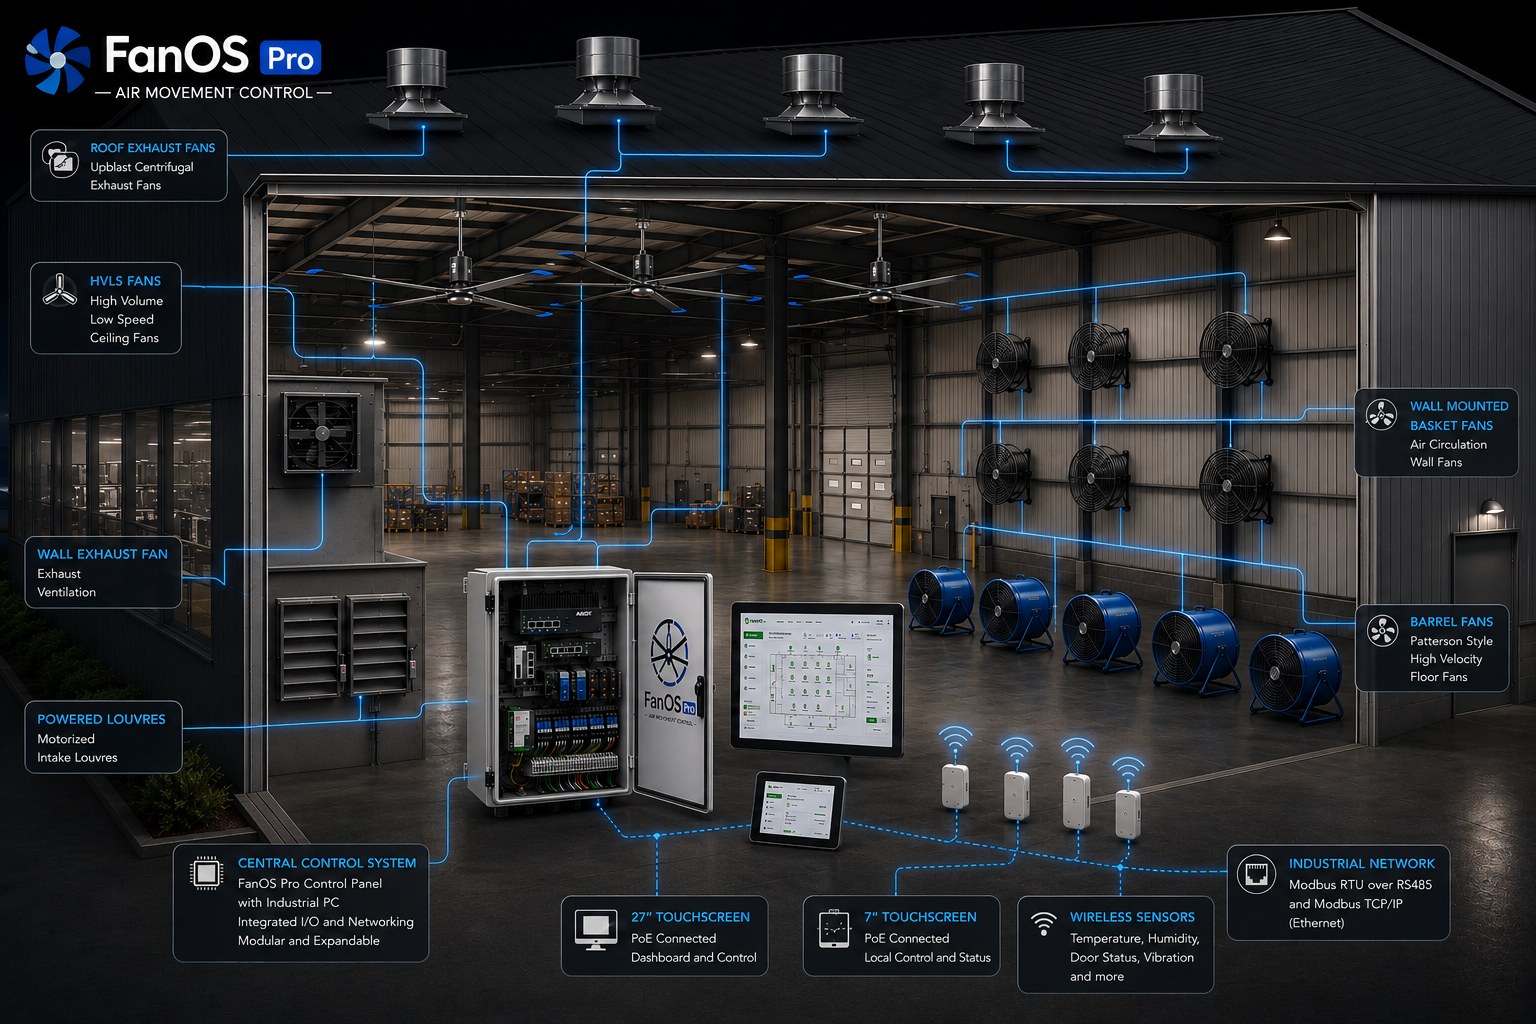This screenshot has height=1024, width=1536.
Task: Select the "BARREL FANS" heading
Action: 1451,622
